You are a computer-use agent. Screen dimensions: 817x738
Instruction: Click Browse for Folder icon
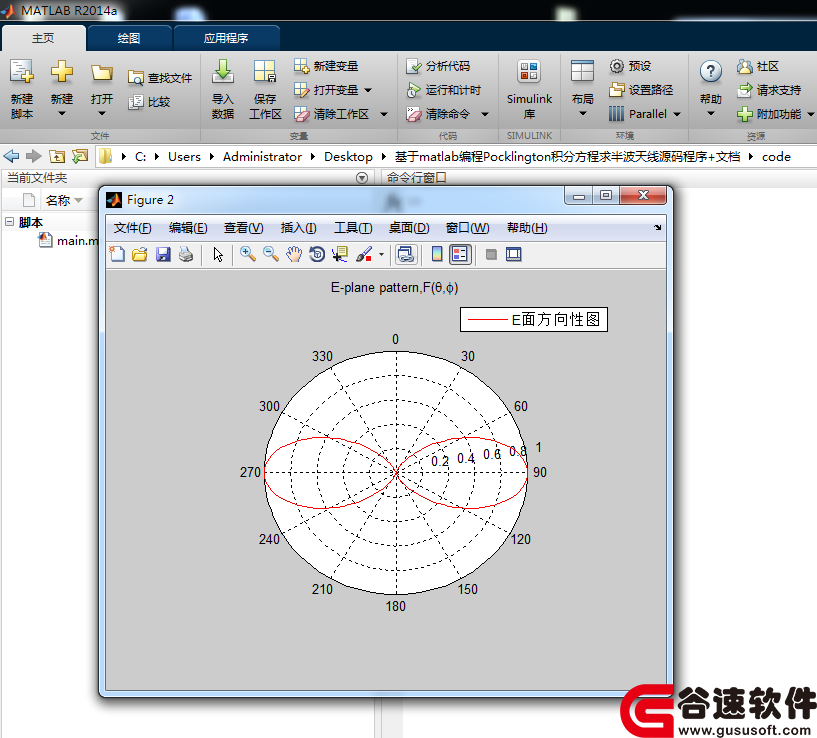tap(80, 156)
